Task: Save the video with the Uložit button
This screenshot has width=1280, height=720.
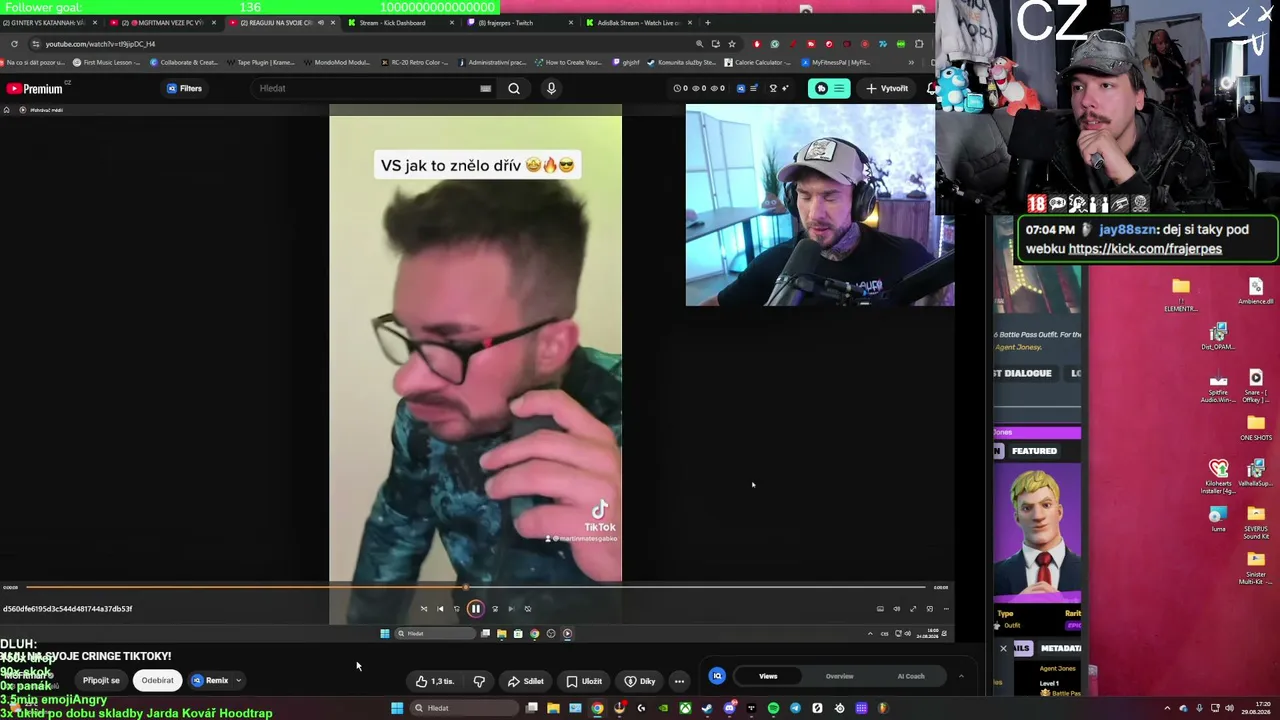Action: (584, 681)
